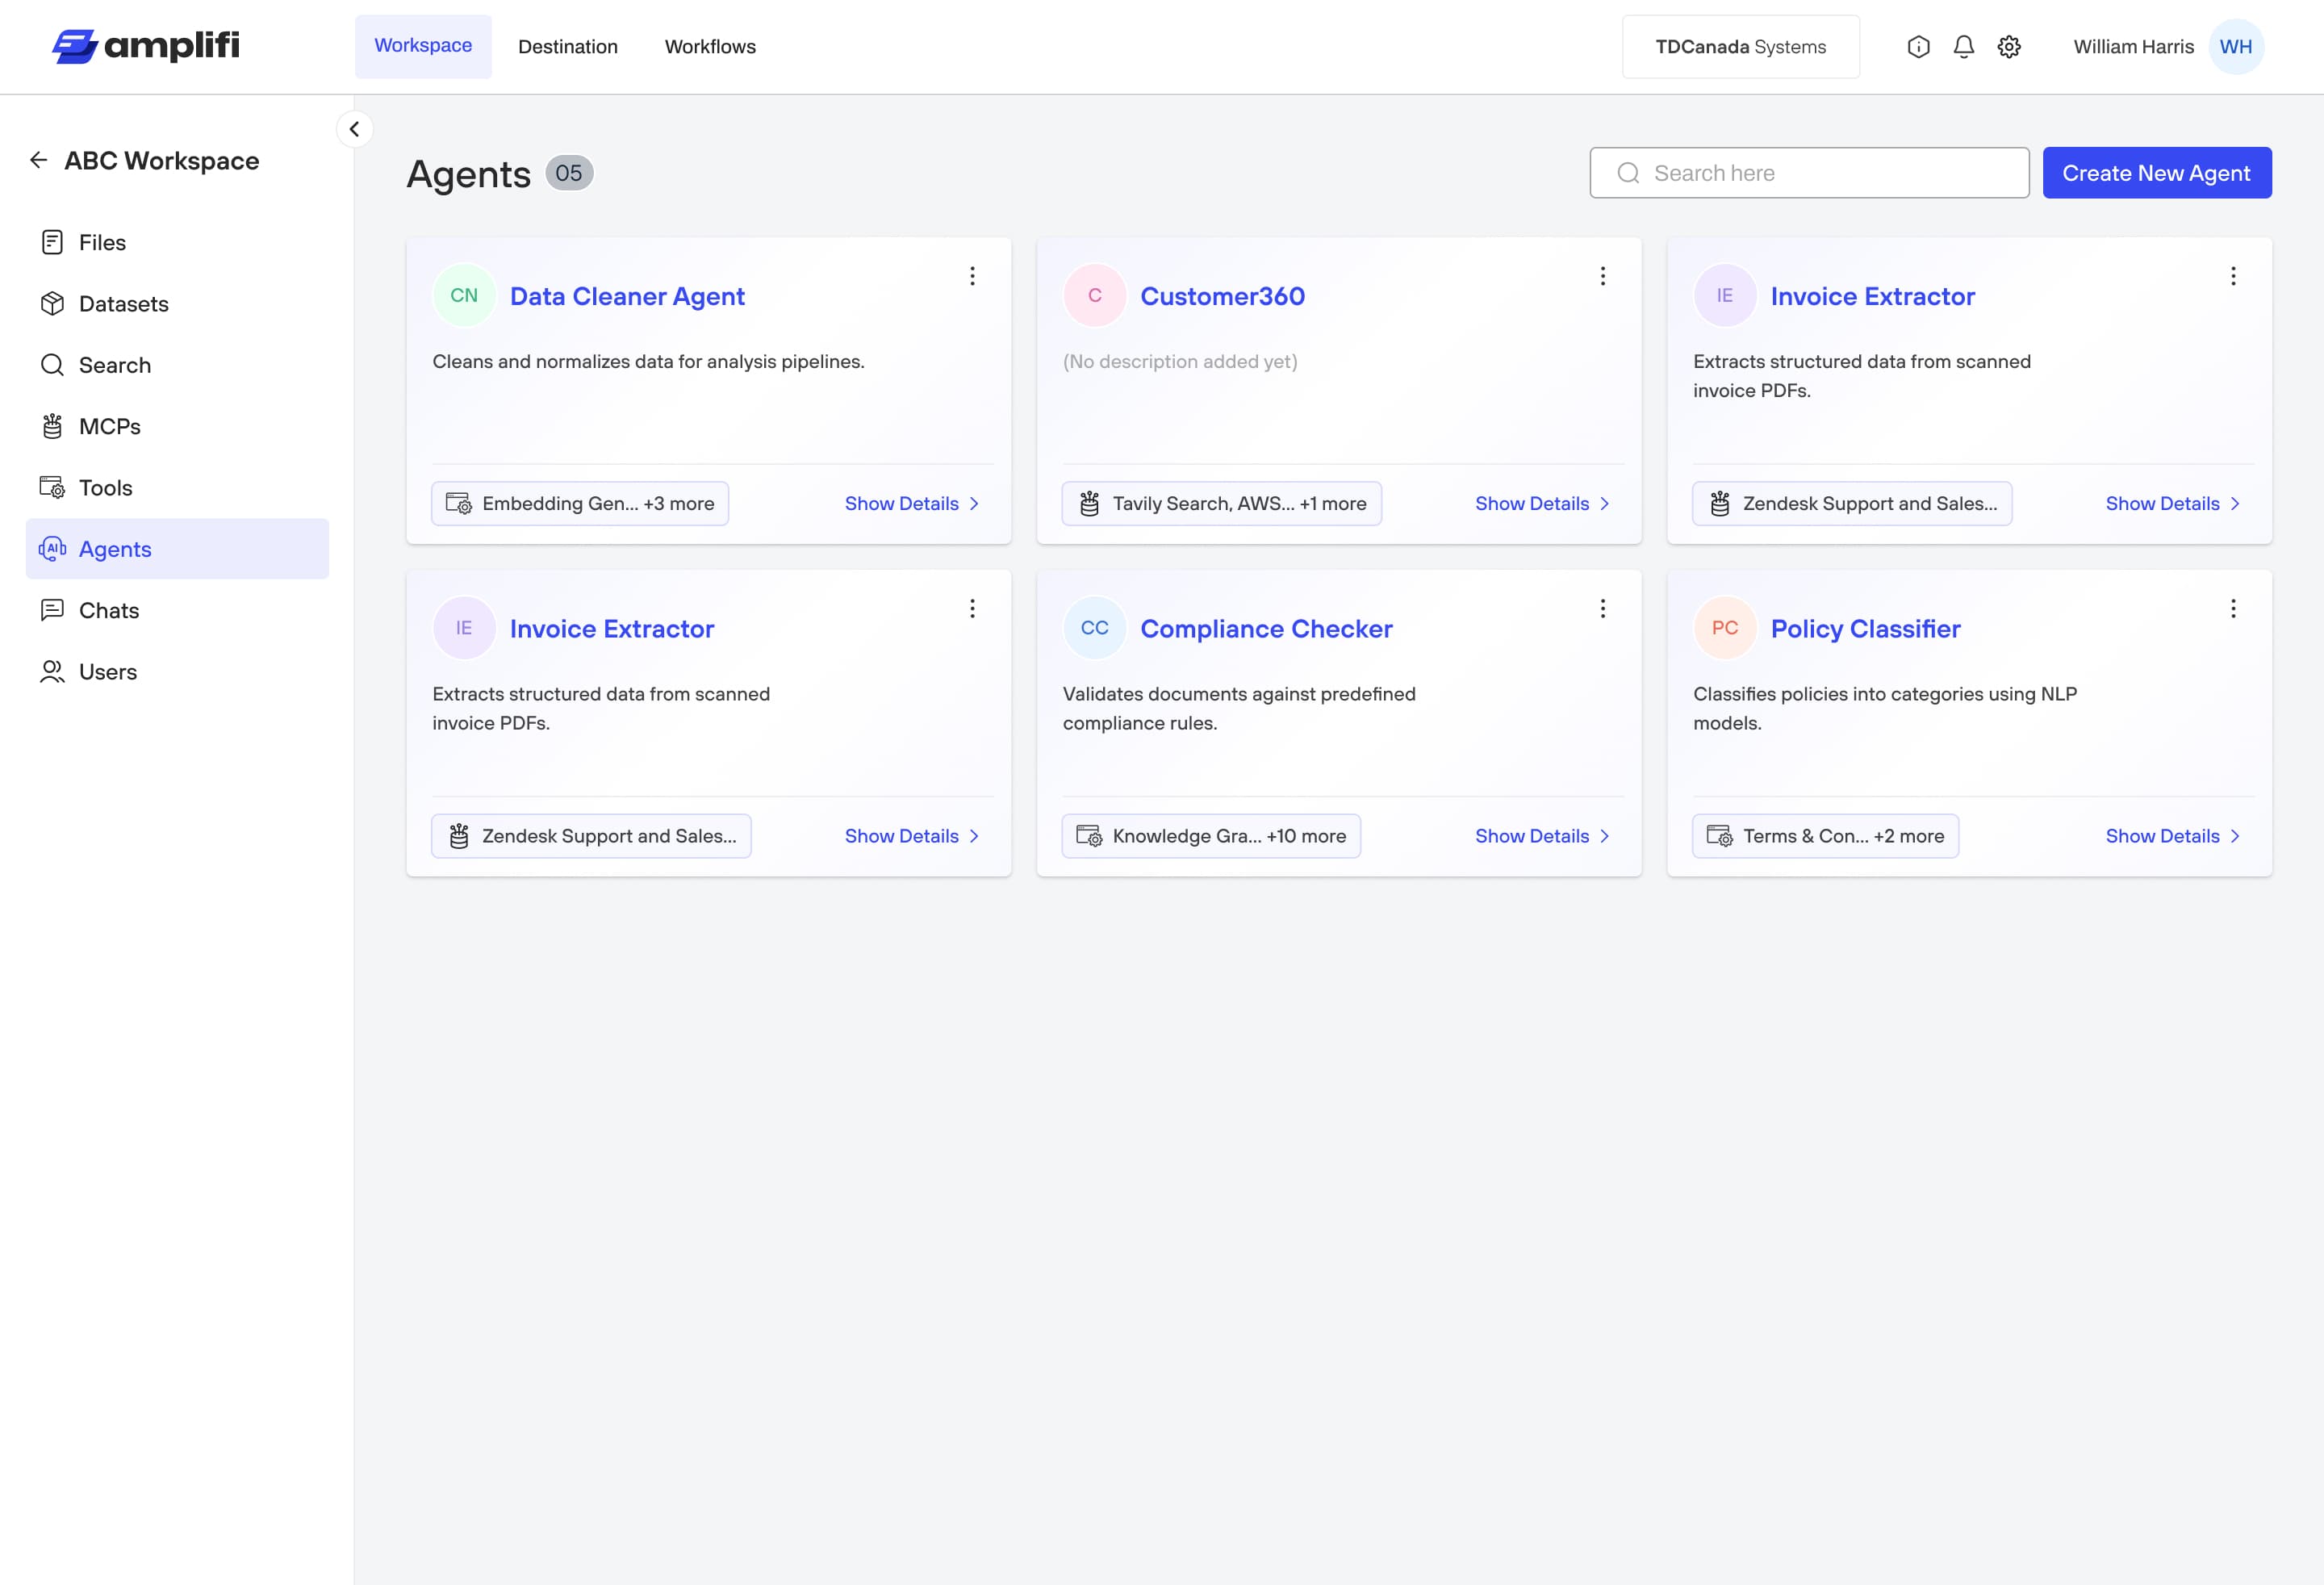
Task: Click the tool icon in Terms & Con tag
Action: coord(1720,836)
